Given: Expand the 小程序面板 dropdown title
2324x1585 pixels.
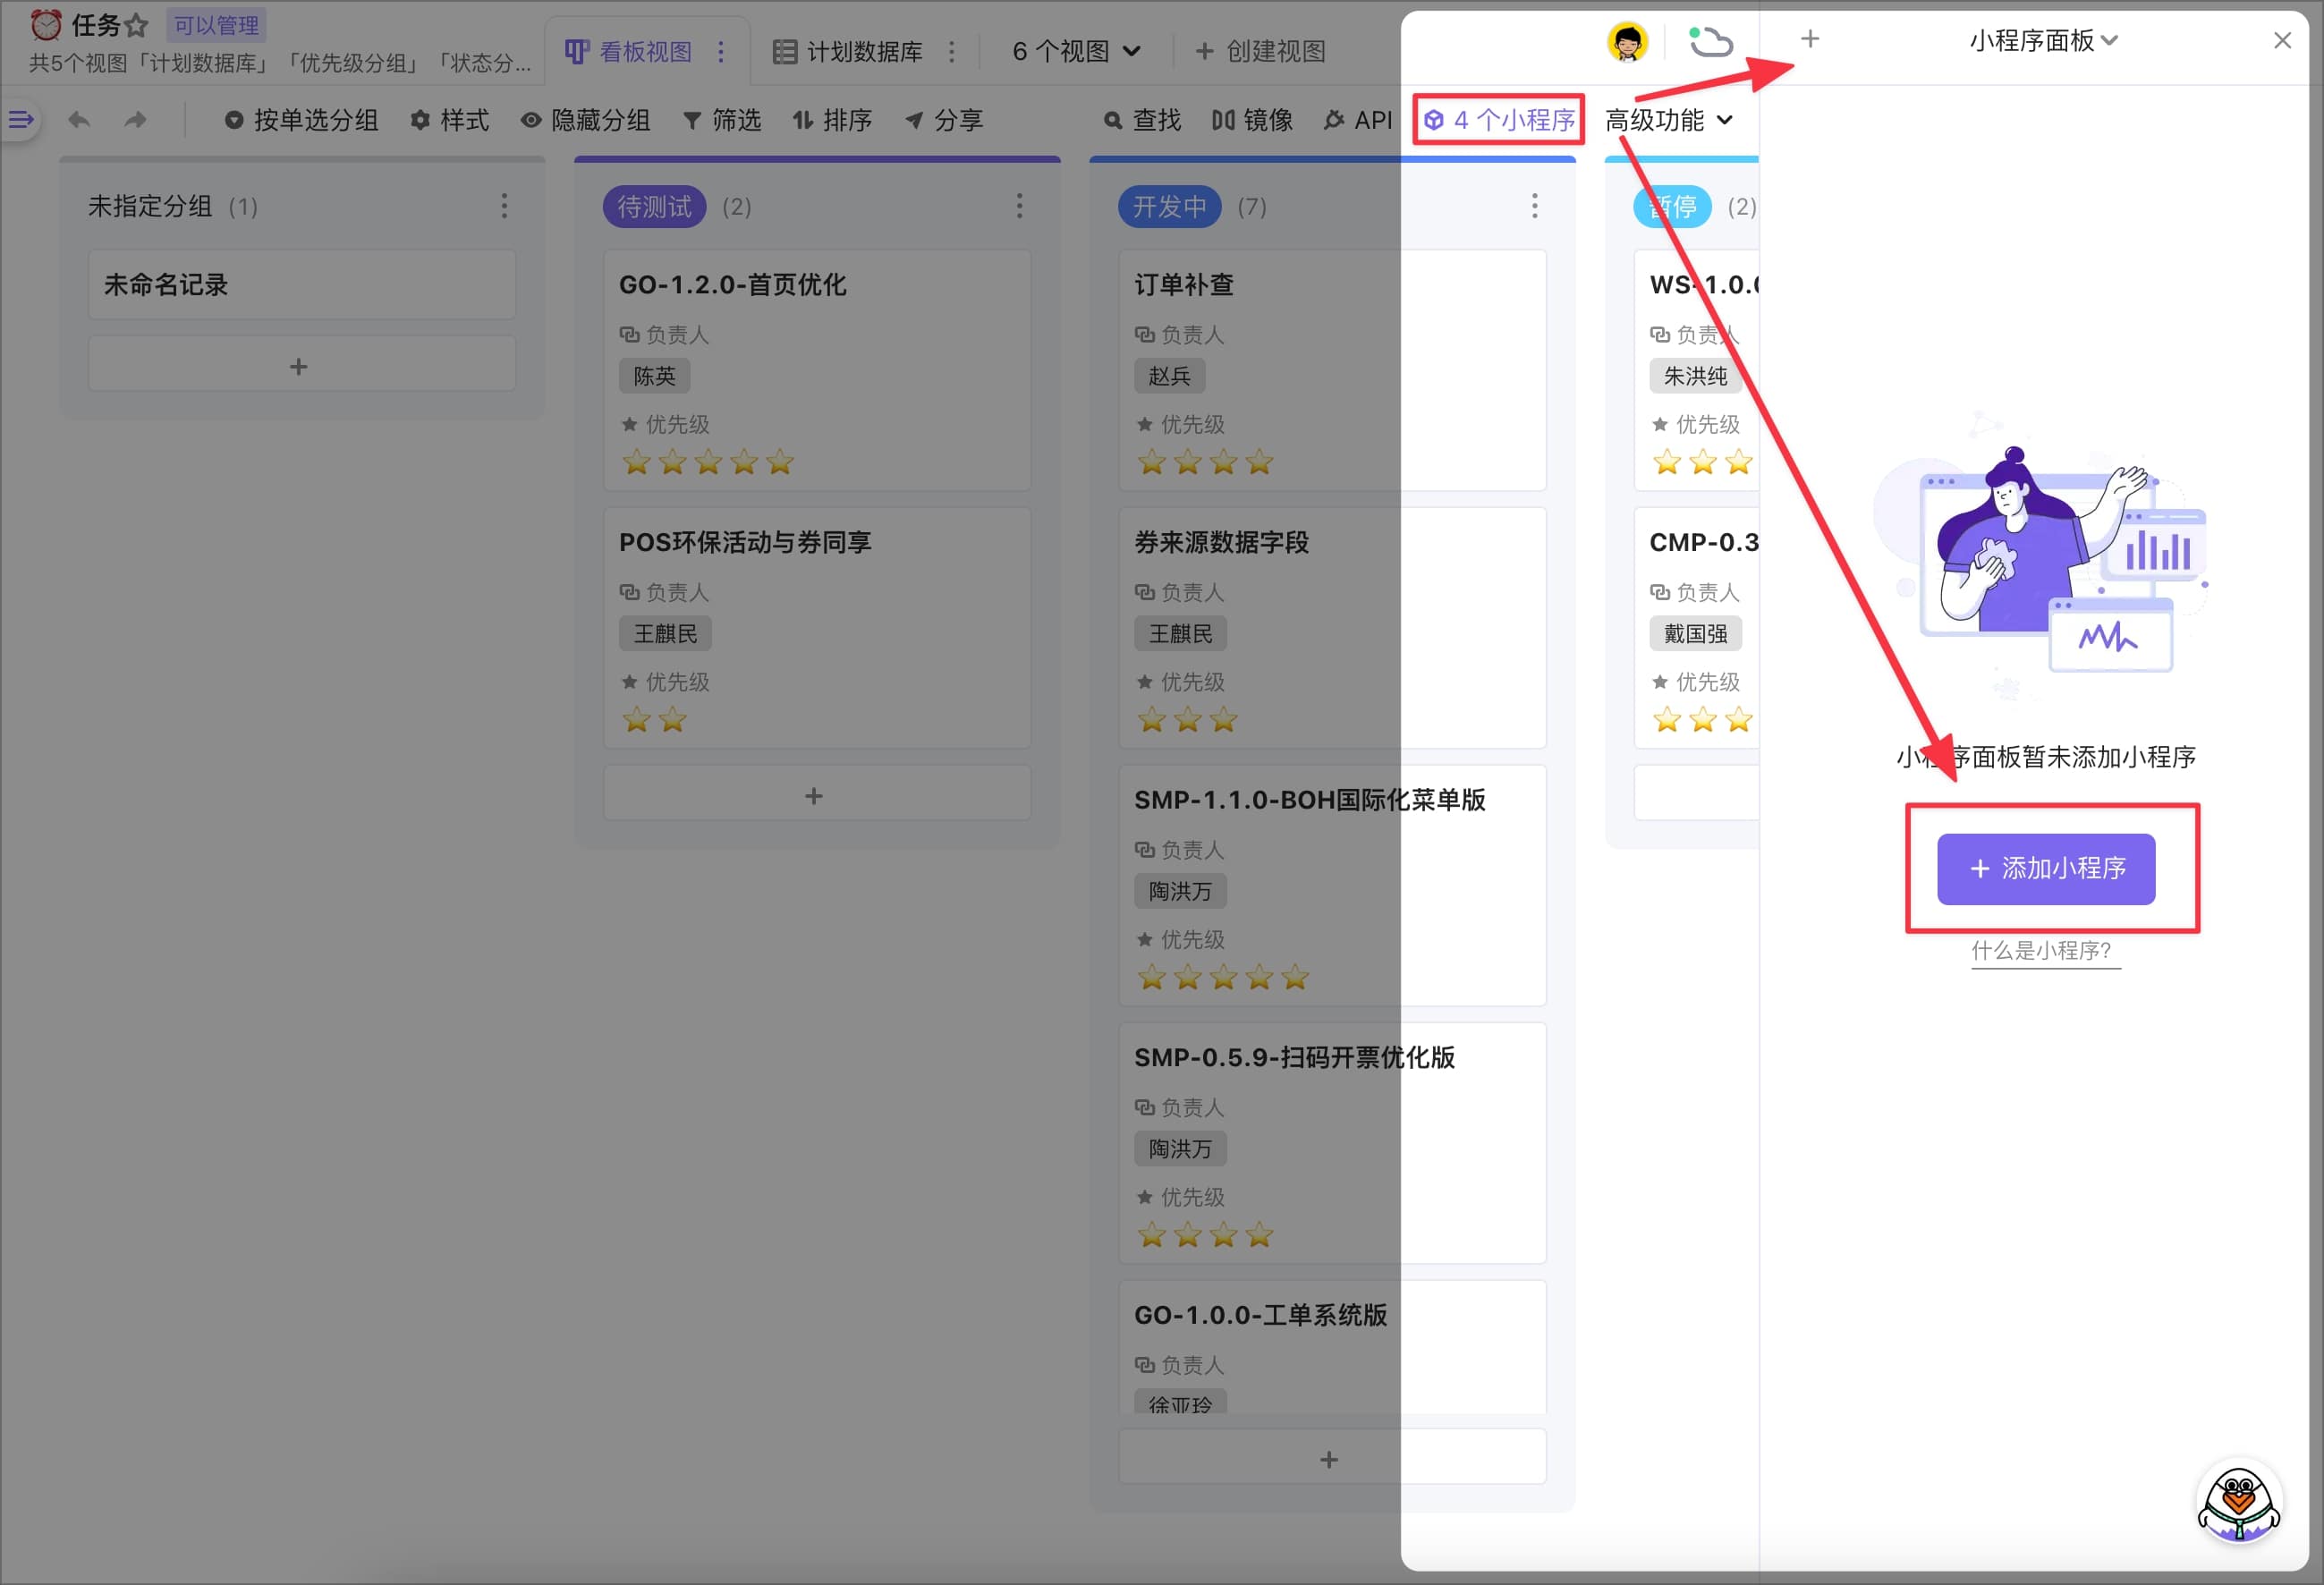Looking at the screenshot, I should (x=2042, y=40).
